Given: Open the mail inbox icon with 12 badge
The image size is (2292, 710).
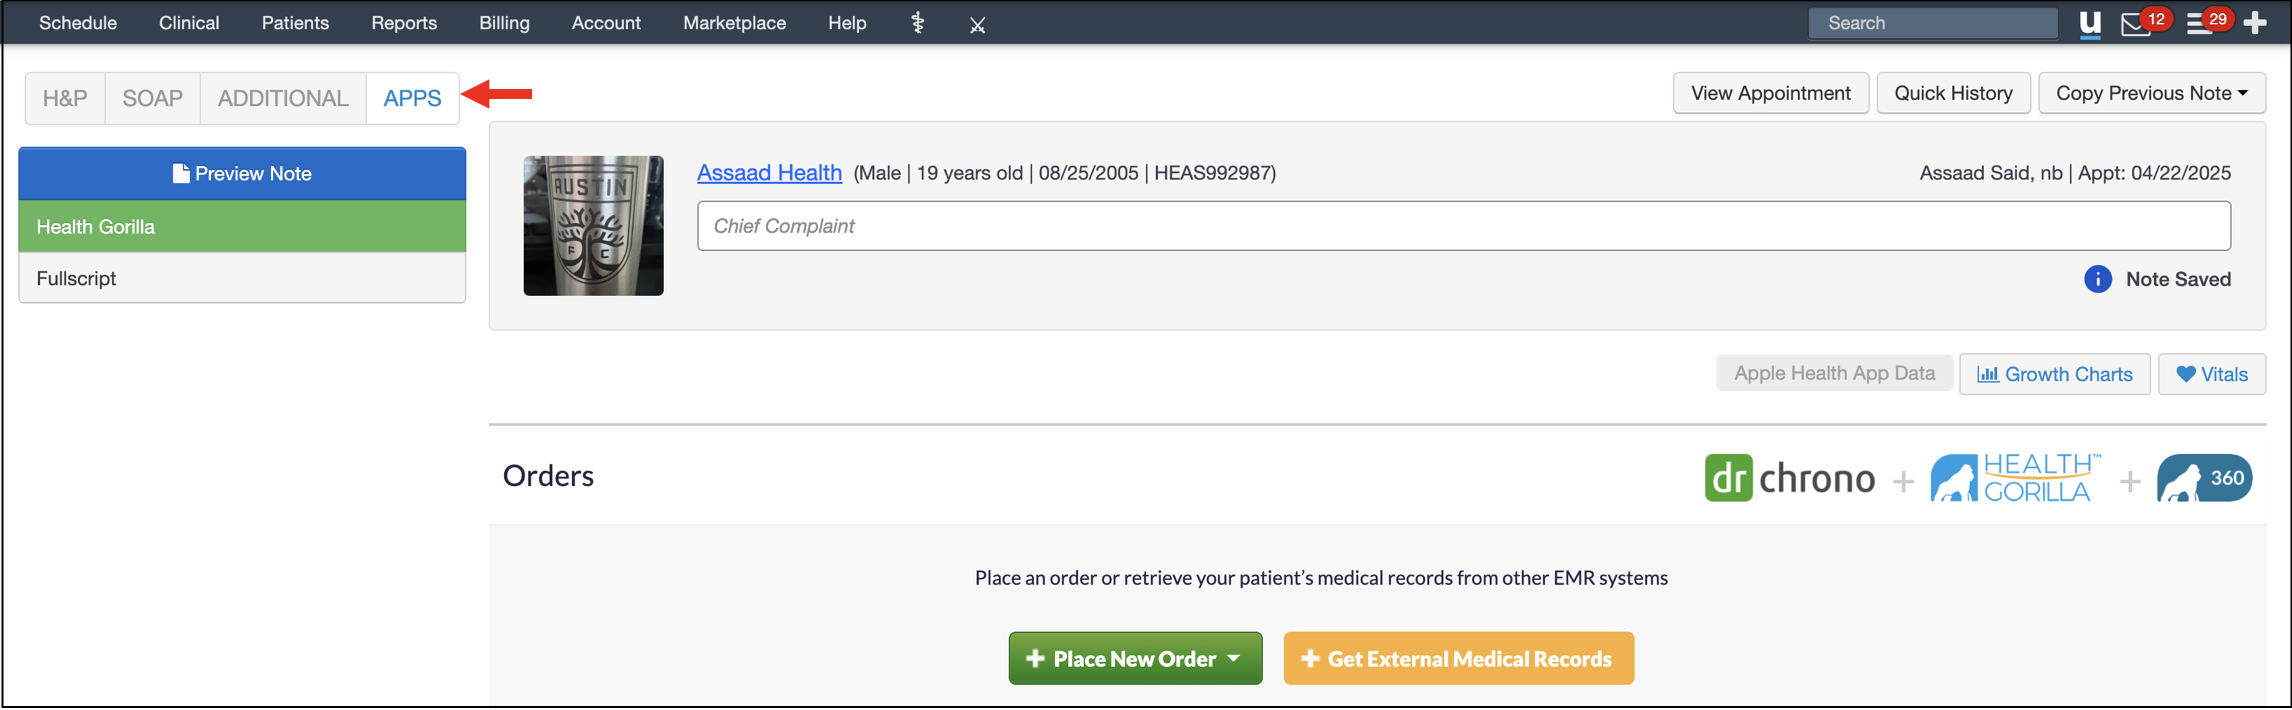Looking at the screenshot, I should (x=2135, y=24).
